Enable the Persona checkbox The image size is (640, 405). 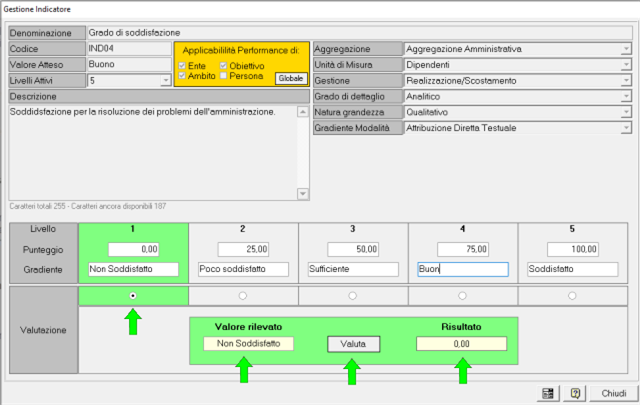click(222, 77)
